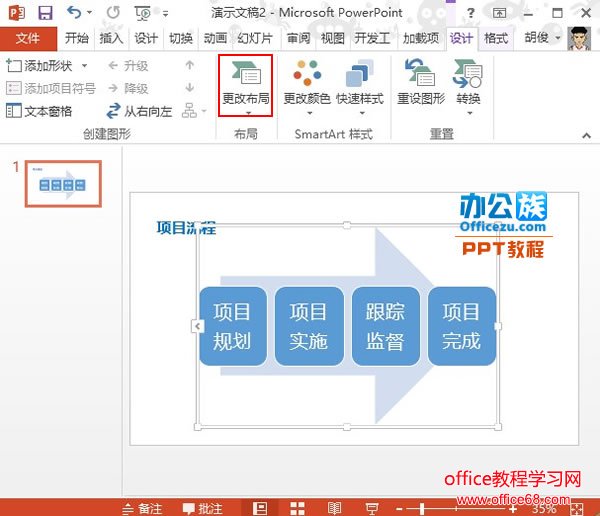Click the Save icon in quick access toolbar
The image size is (600, 516).
[x=45, y=13]
